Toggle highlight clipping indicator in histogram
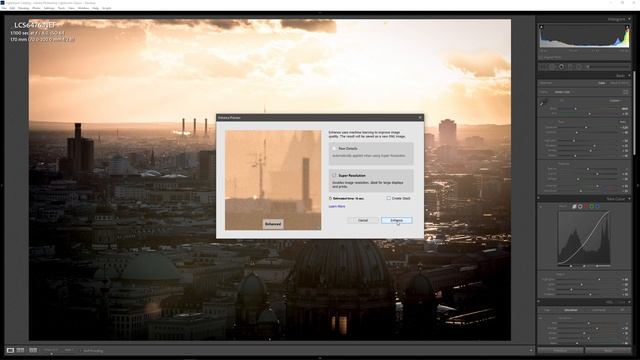The image size is (640, 360). pos(627,27)
